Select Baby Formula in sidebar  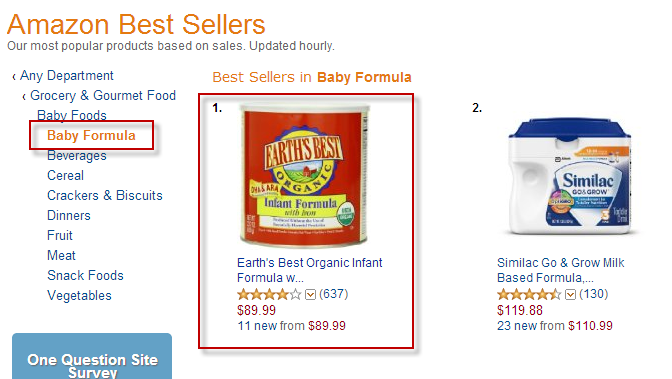click(91, 135)
